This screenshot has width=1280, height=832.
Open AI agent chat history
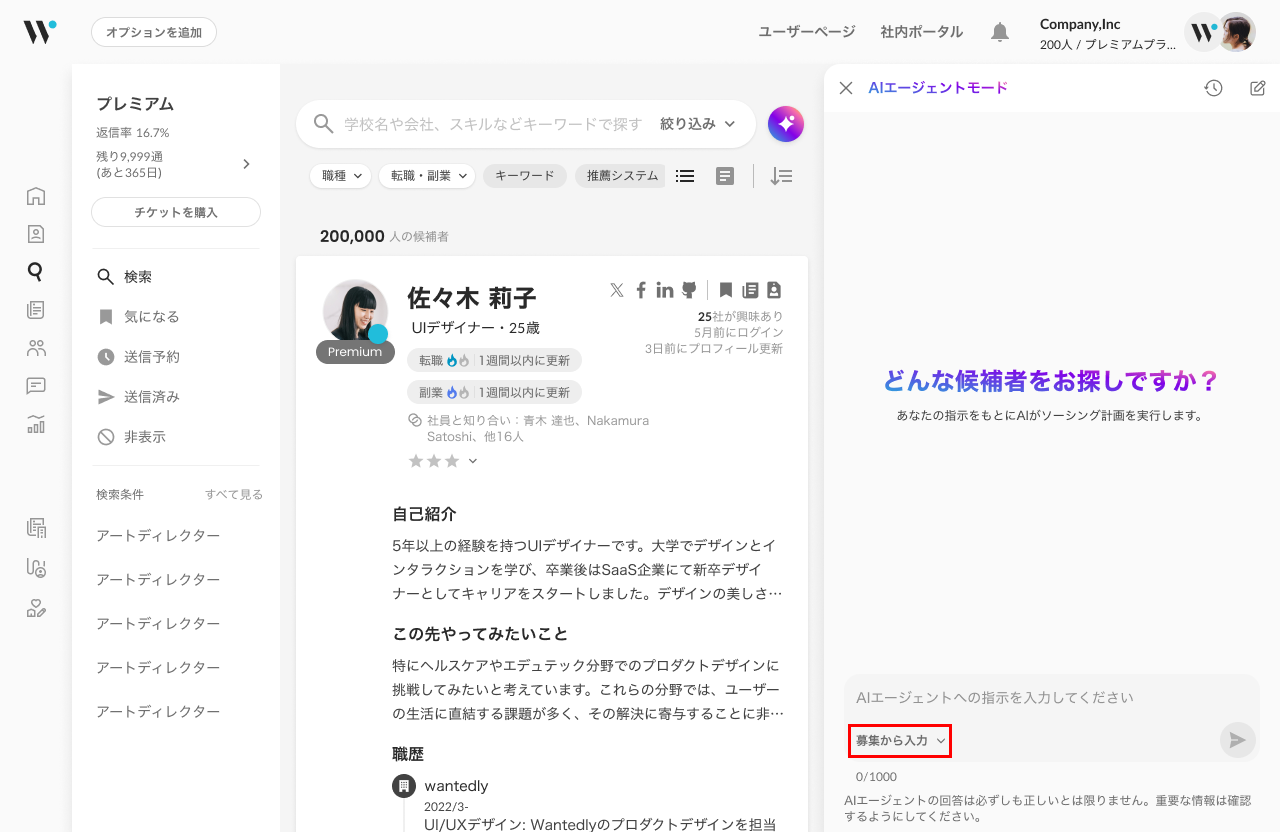[x=1213, y=88]
